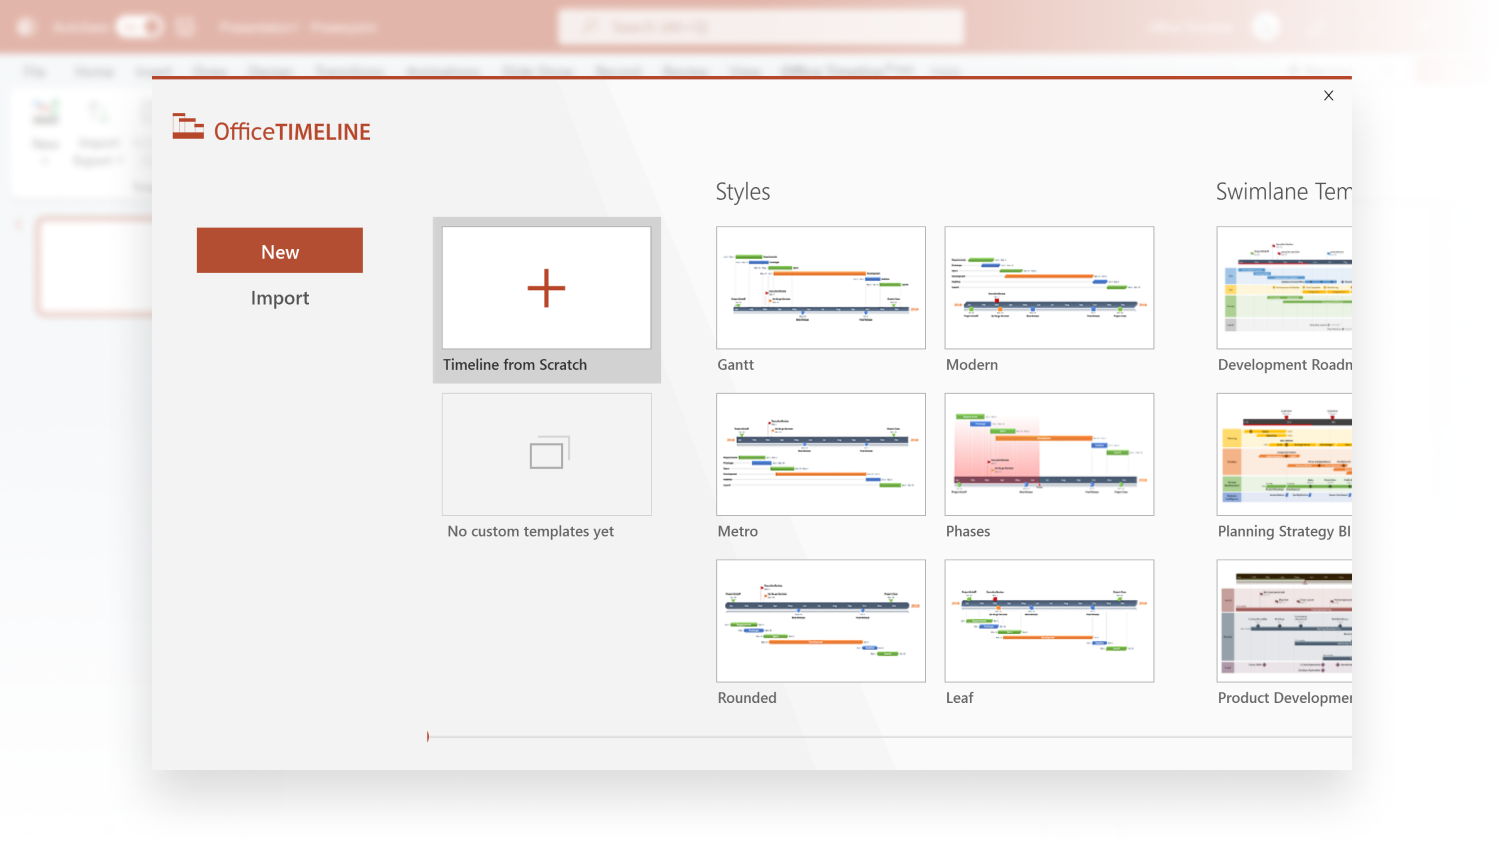Click the red New button
This screenshot has height=846, width=1504.
[x=279, y=250]
